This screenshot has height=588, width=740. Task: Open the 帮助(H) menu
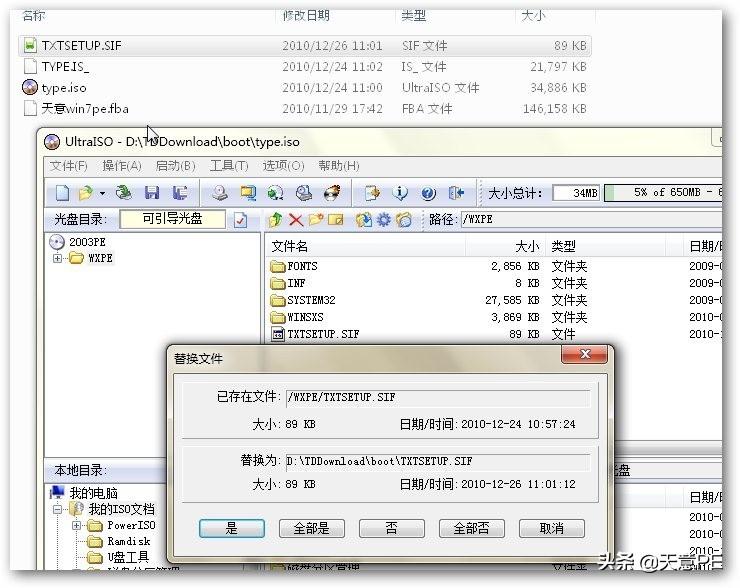point(339,166)
